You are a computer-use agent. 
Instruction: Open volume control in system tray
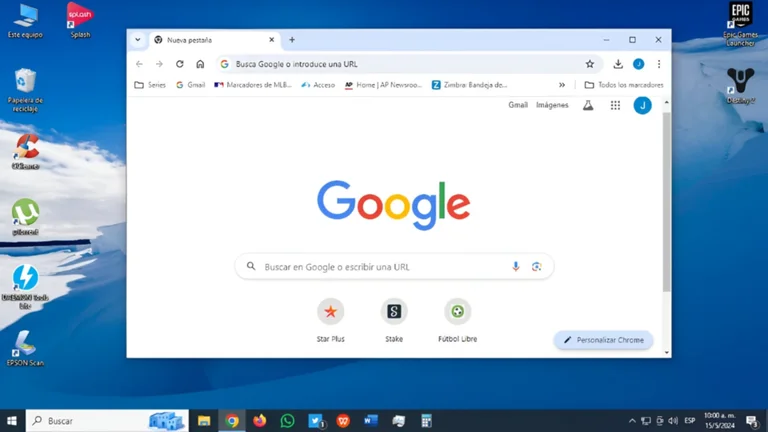click(673, 421)
